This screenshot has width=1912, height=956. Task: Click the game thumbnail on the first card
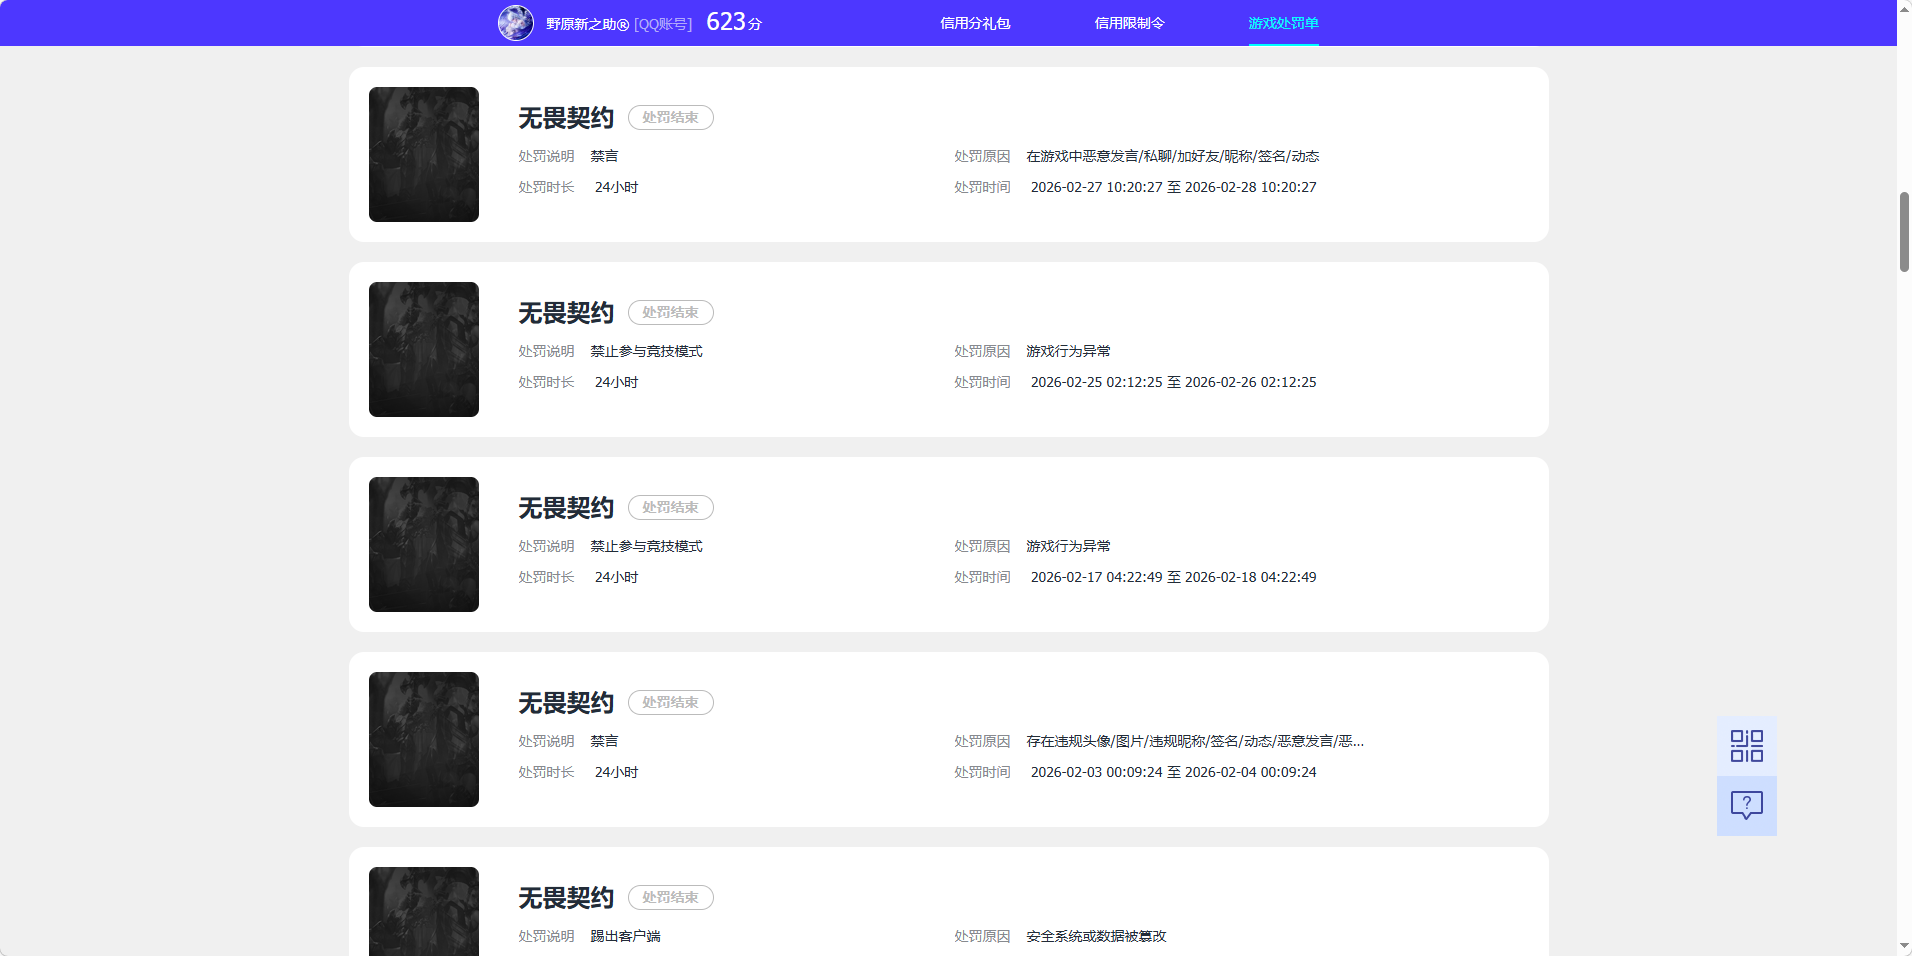coord(423,155)
